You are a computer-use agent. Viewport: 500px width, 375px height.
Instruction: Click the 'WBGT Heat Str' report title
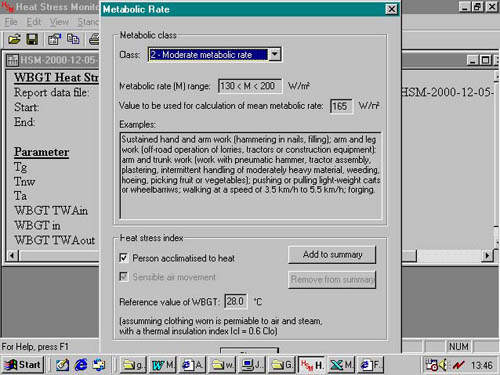coord(56,78)
